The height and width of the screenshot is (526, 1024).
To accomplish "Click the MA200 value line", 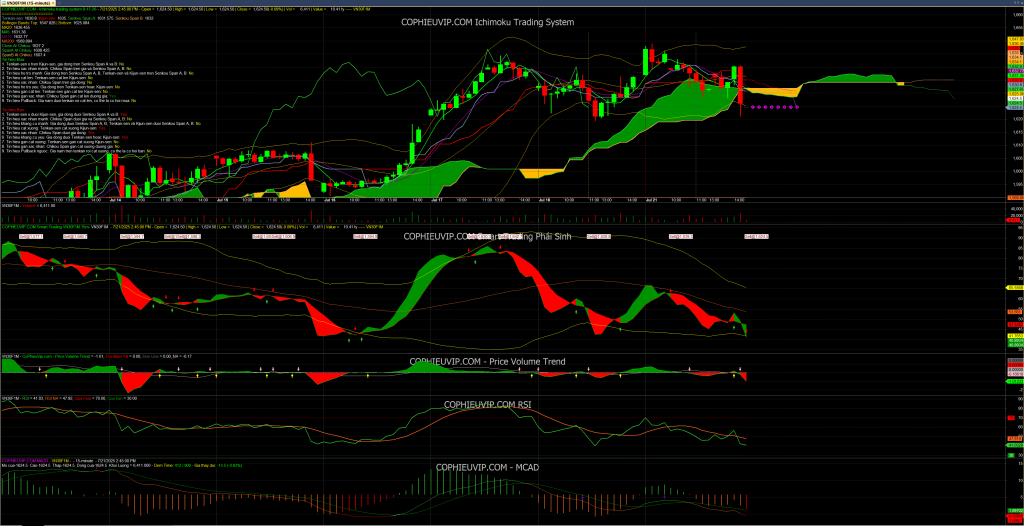I will 17,41.
